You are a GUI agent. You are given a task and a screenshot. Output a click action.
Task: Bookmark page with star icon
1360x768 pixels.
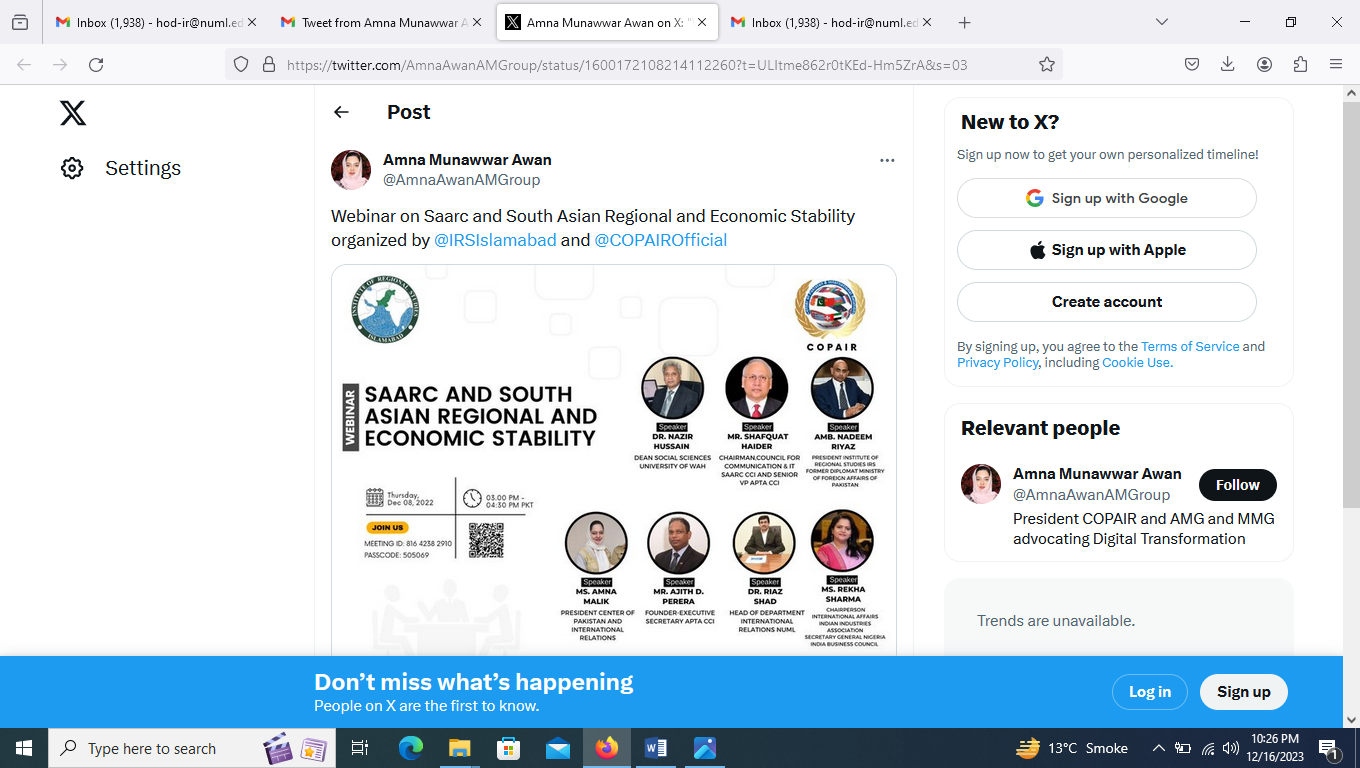coord(1047,64)
